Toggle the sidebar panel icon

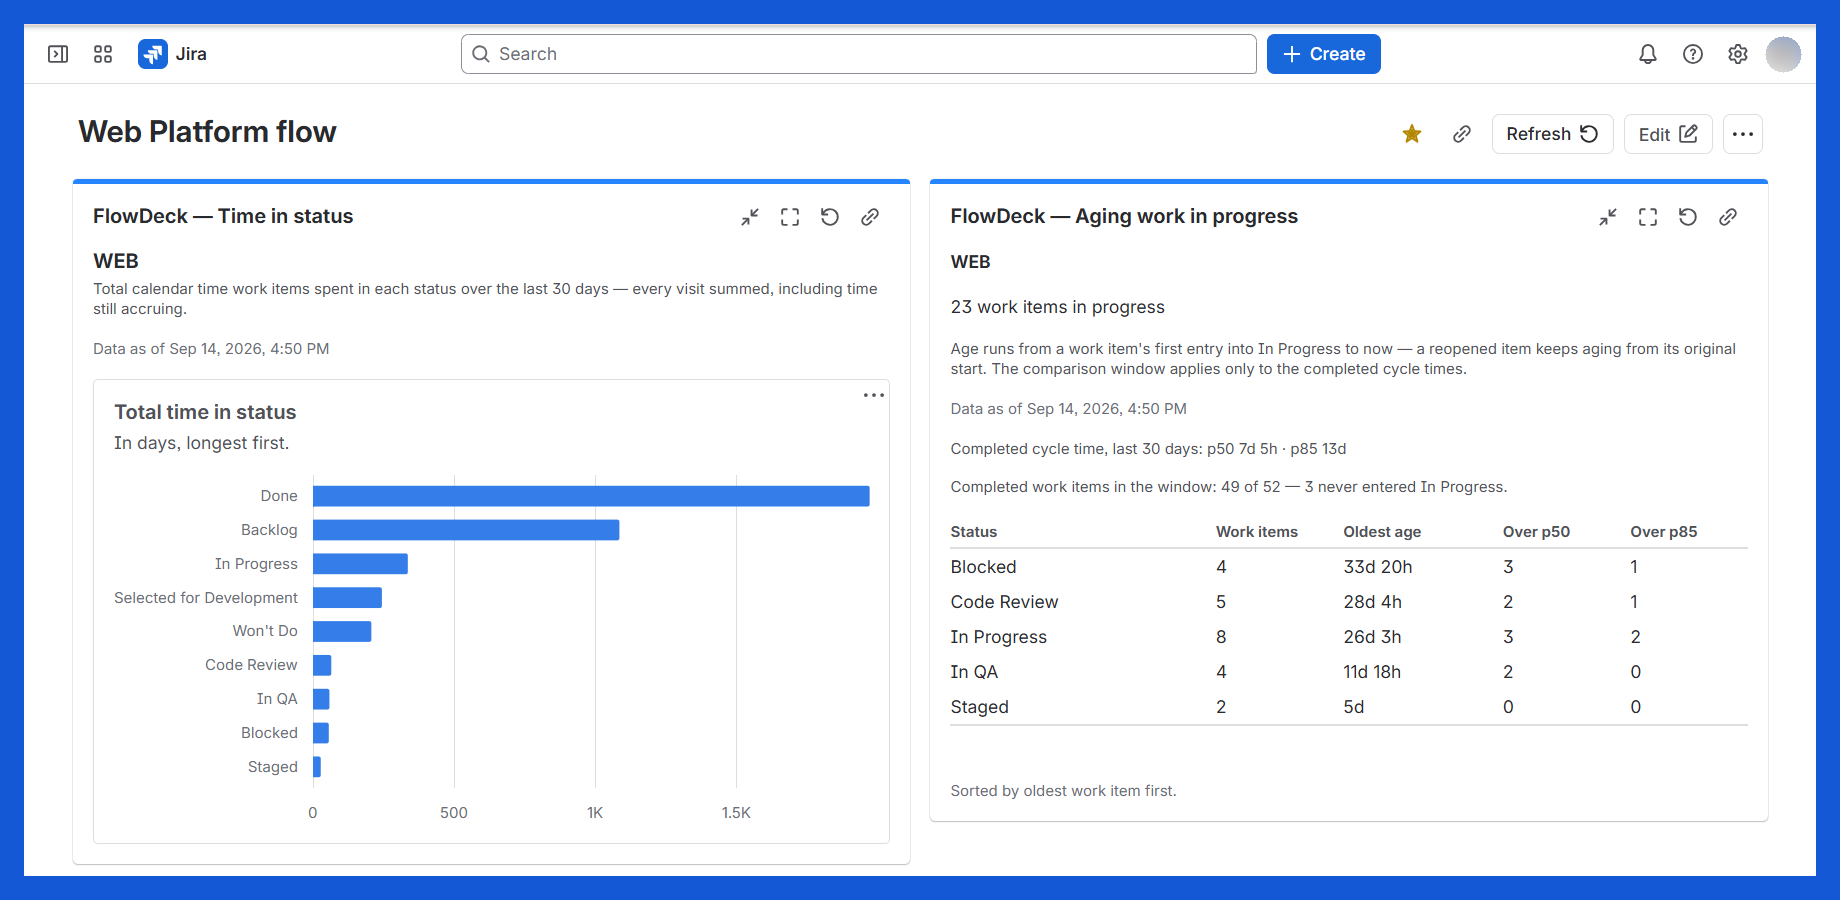[x=58, y=54]
